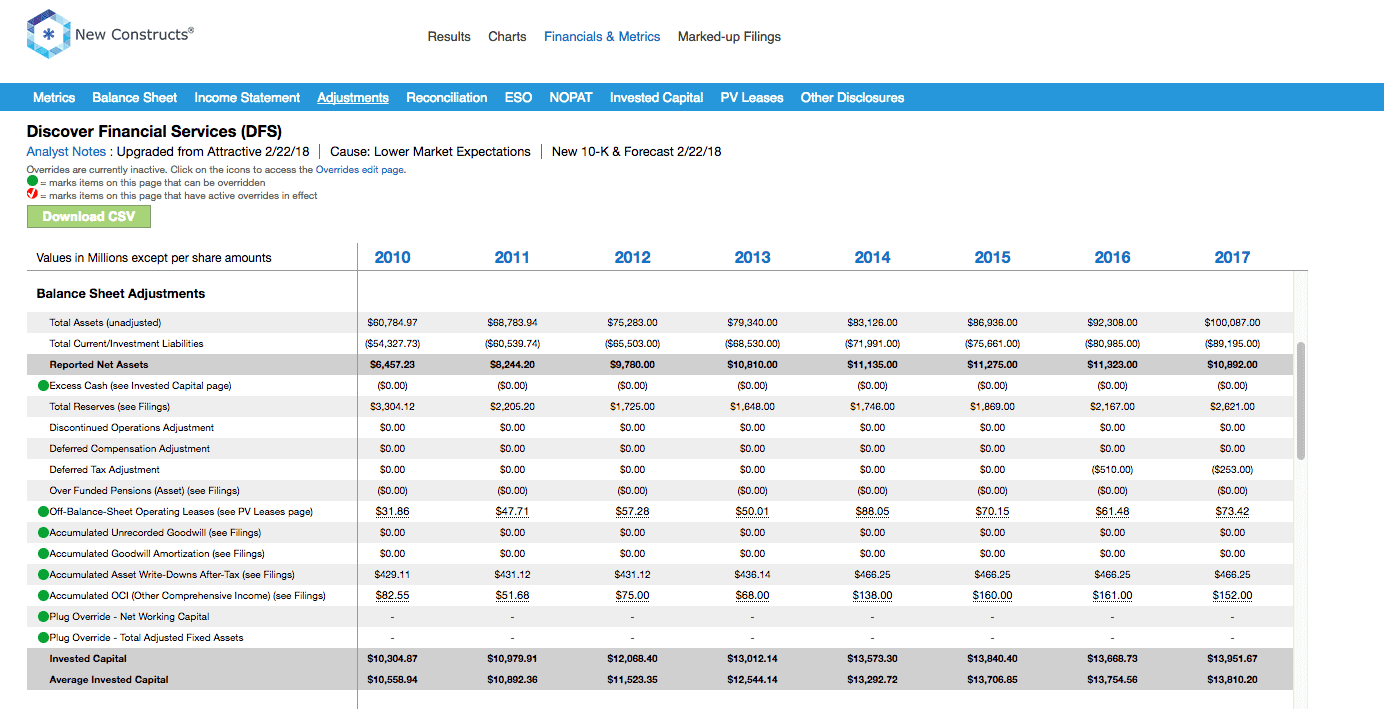The image size is (1384, 709).
Task: Open the Results page
Action: coord(449,36)
